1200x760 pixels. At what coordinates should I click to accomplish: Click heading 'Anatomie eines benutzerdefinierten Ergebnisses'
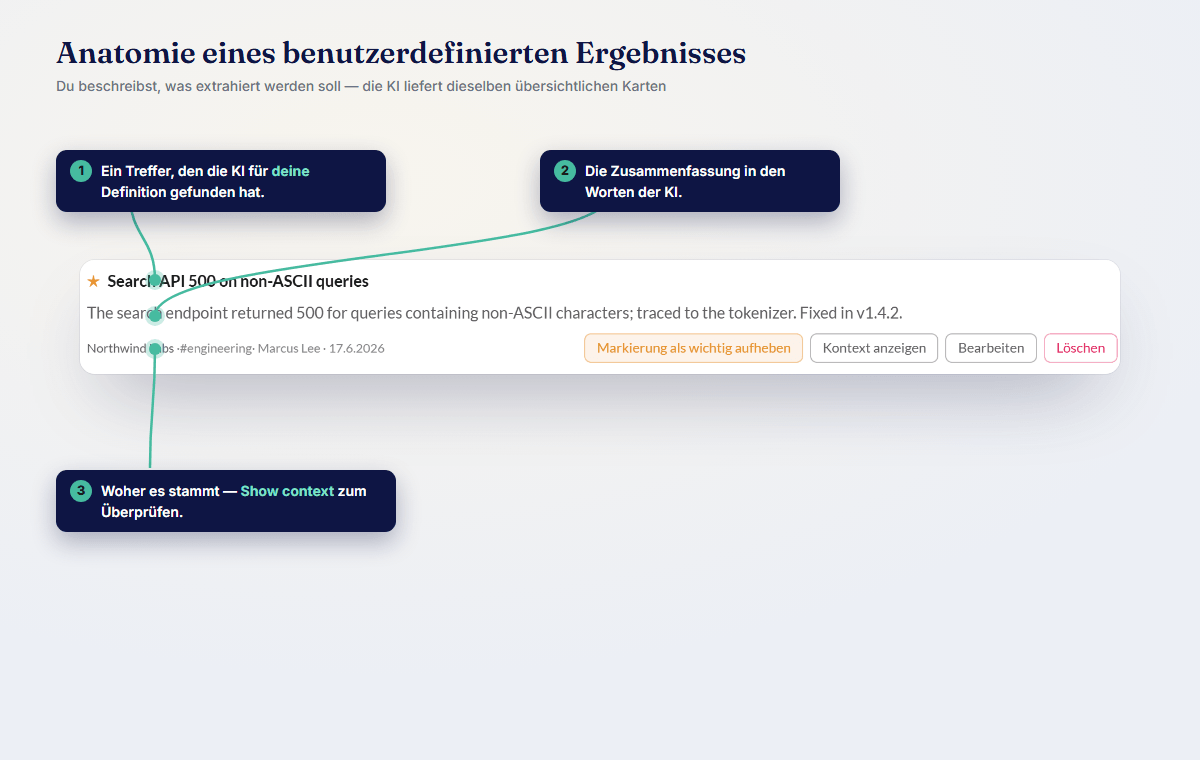(x=401, y=53)
